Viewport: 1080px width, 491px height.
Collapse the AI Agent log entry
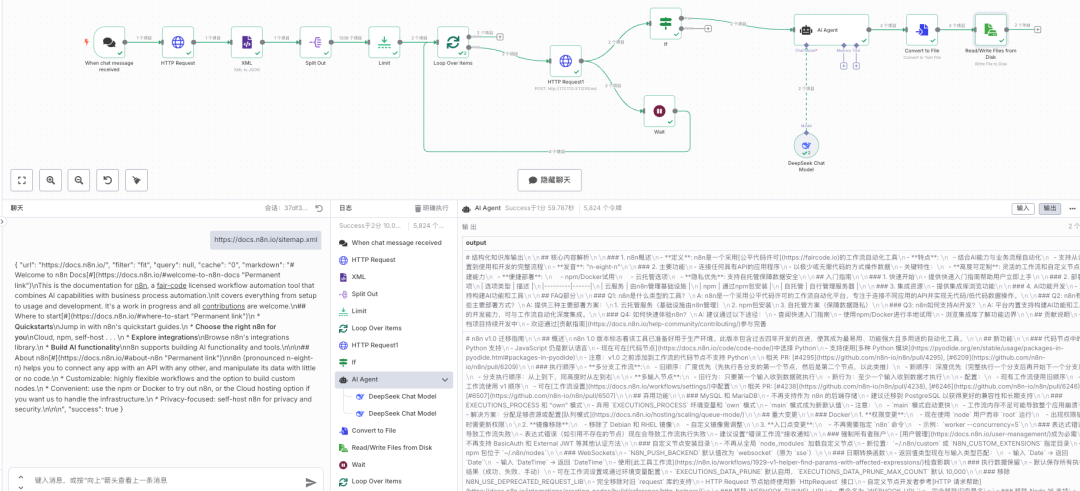pos(445,379)
